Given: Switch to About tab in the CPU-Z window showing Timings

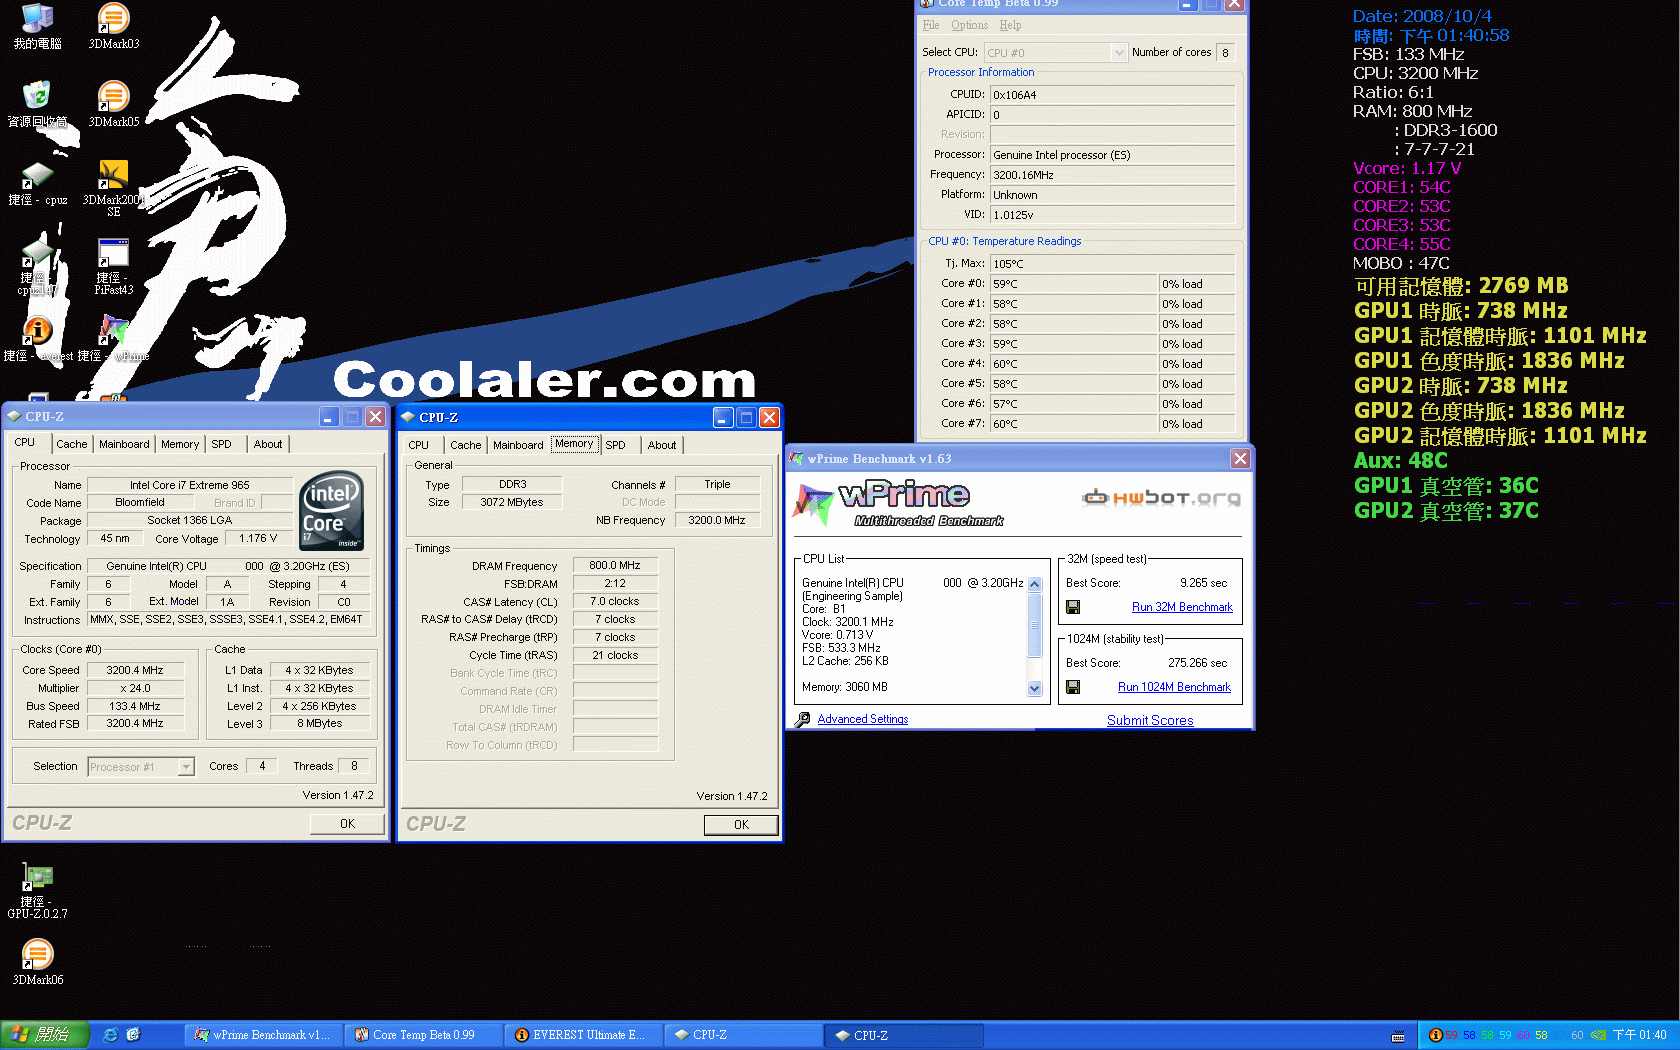Looking at the screenshot, I should coord(661,445).
